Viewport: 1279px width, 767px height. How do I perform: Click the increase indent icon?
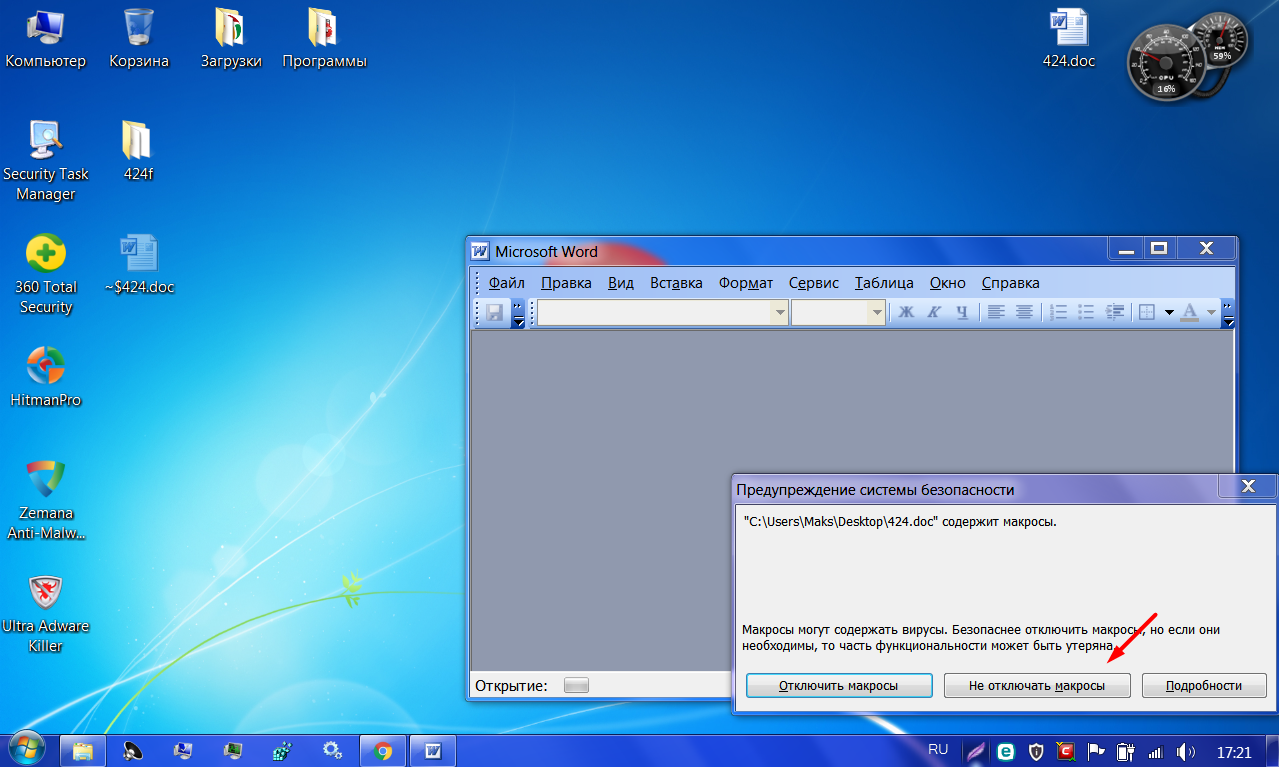pyautogui.click(x=1116, y=312)
